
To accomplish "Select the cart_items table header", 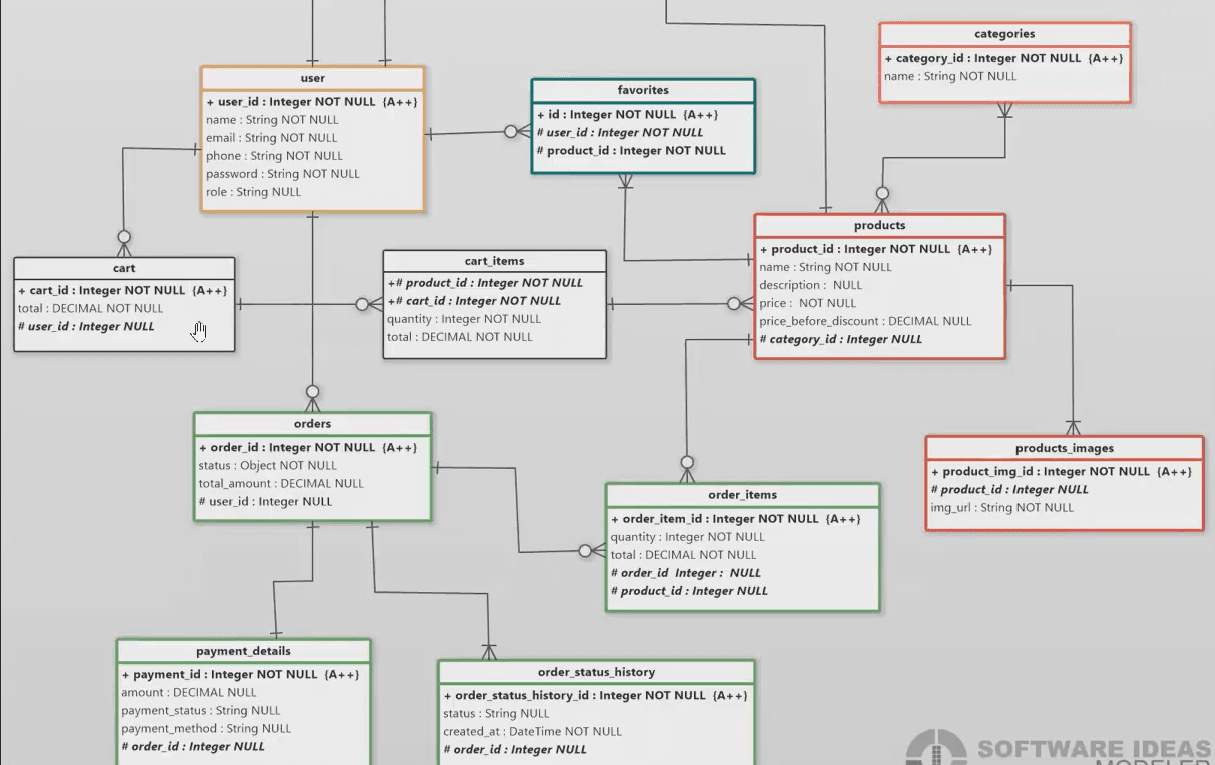I will coord(495,262).
